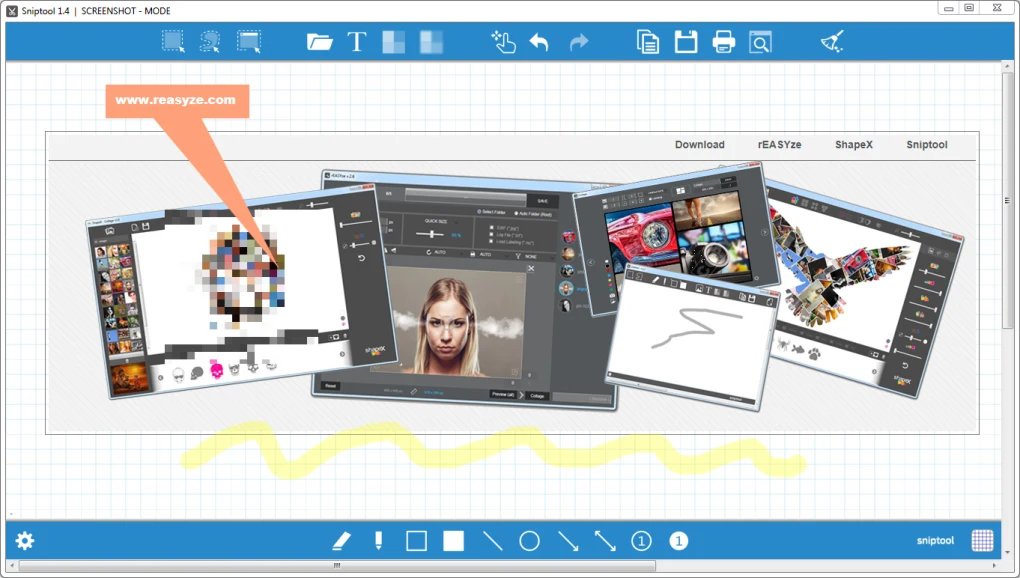
Task: Select the freehand snip tool
Action: point(208,41)
